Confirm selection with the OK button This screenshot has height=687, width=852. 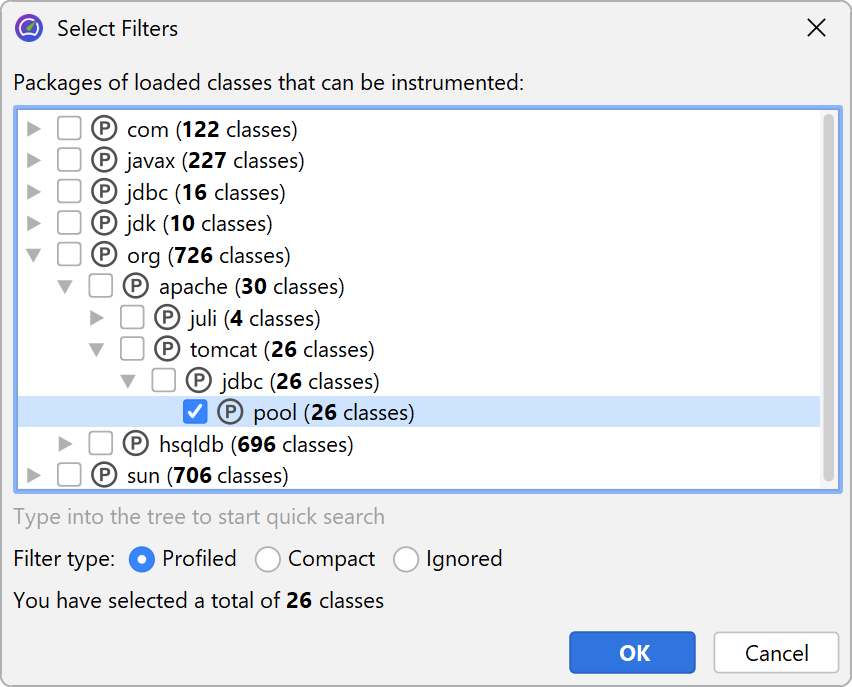[x=632, y=653]
